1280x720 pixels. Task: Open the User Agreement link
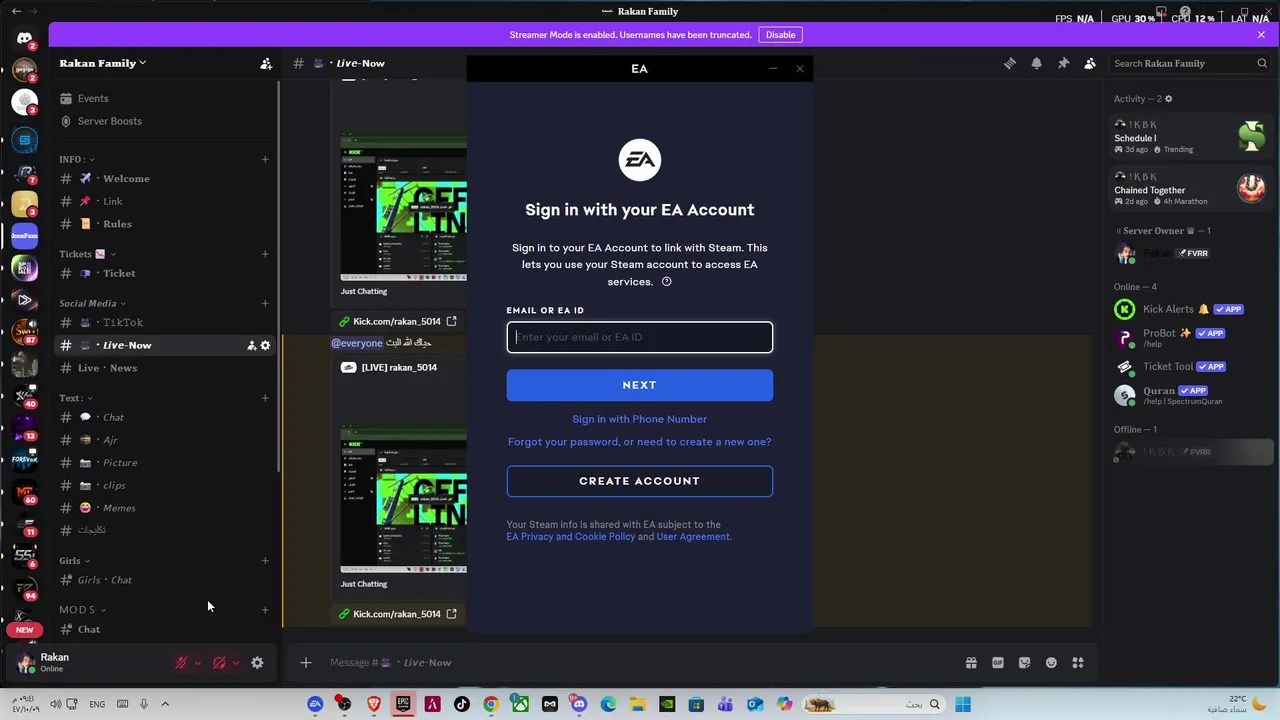point(693,537)
